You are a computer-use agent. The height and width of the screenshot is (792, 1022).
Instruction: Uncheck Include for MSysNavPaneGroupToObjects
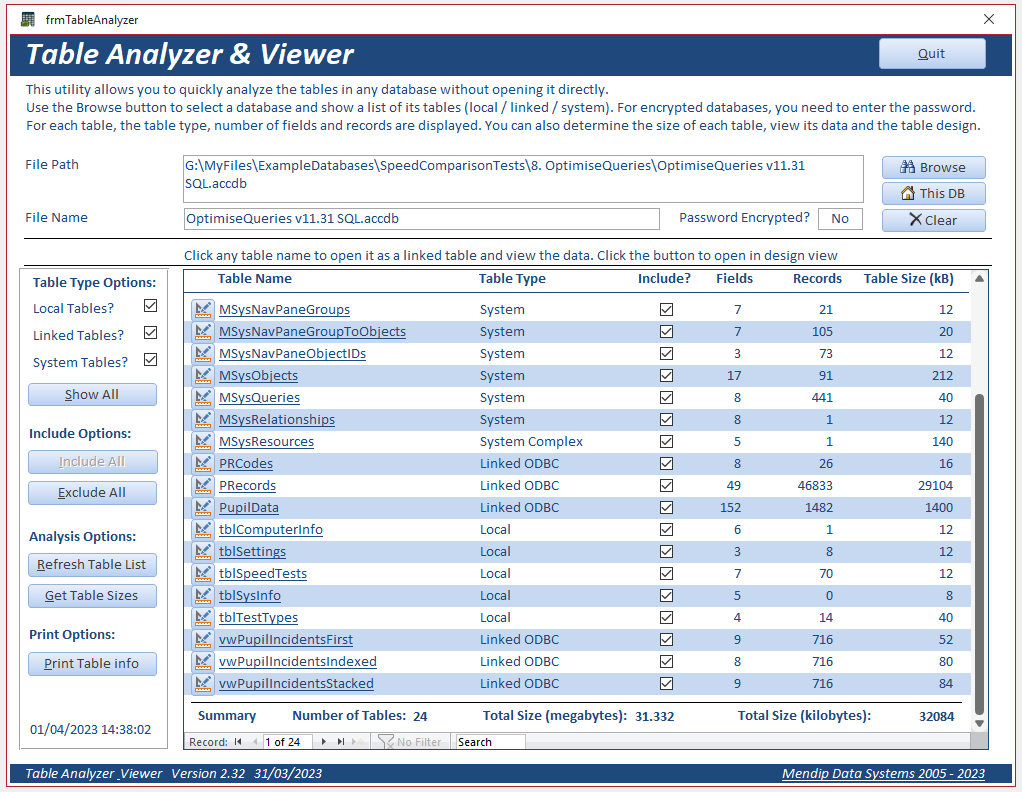[666, 332]
